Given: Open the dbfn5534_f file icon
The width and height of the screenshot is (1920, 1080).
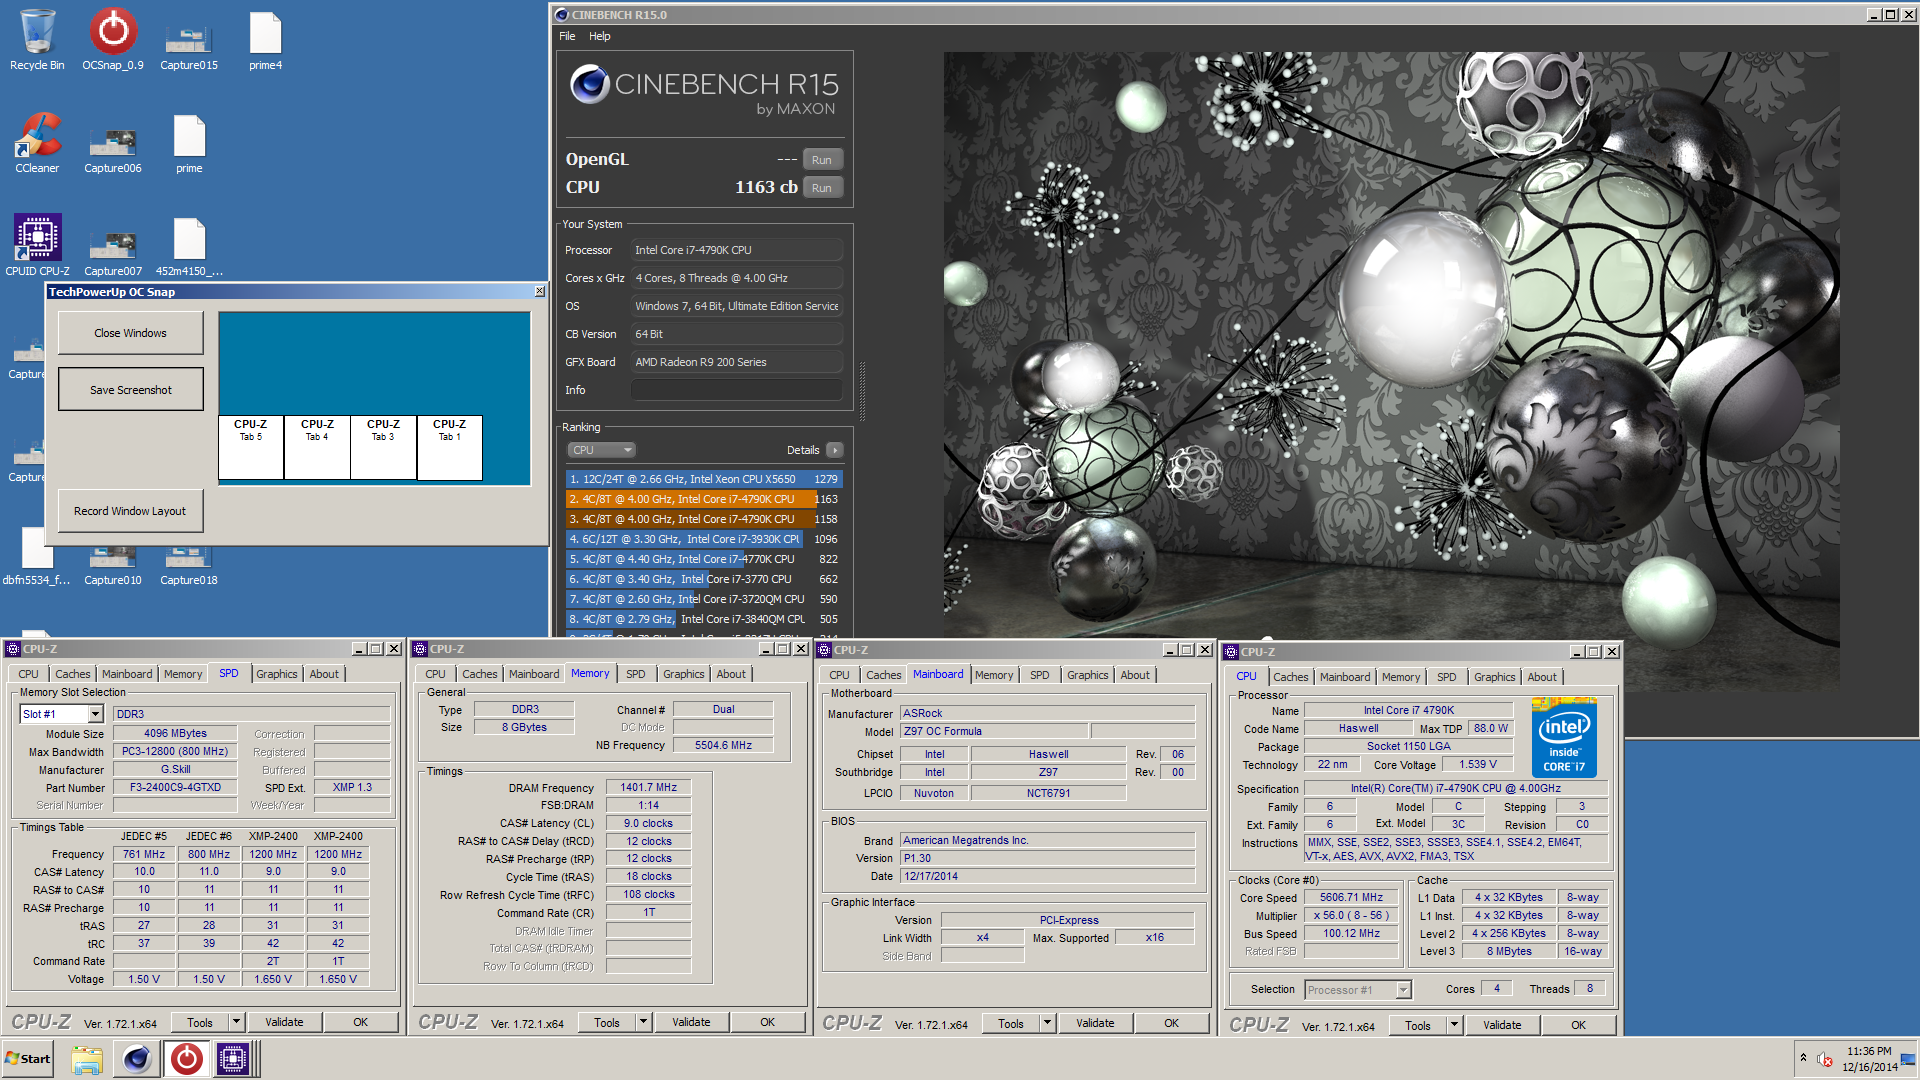Looking at the screenshot, I should click(x=37, y=557).
